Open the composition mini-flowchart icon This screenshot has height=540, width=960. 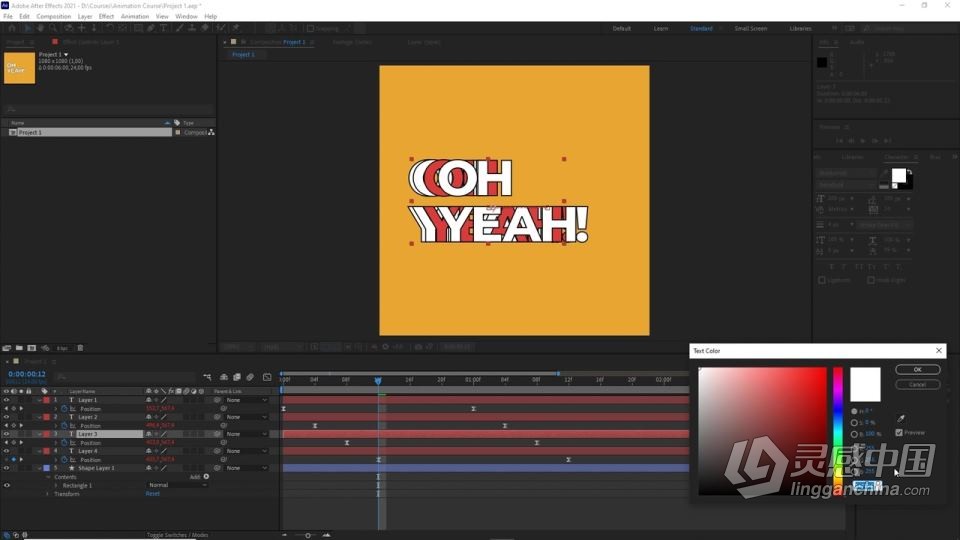click(x=208, y=377)
